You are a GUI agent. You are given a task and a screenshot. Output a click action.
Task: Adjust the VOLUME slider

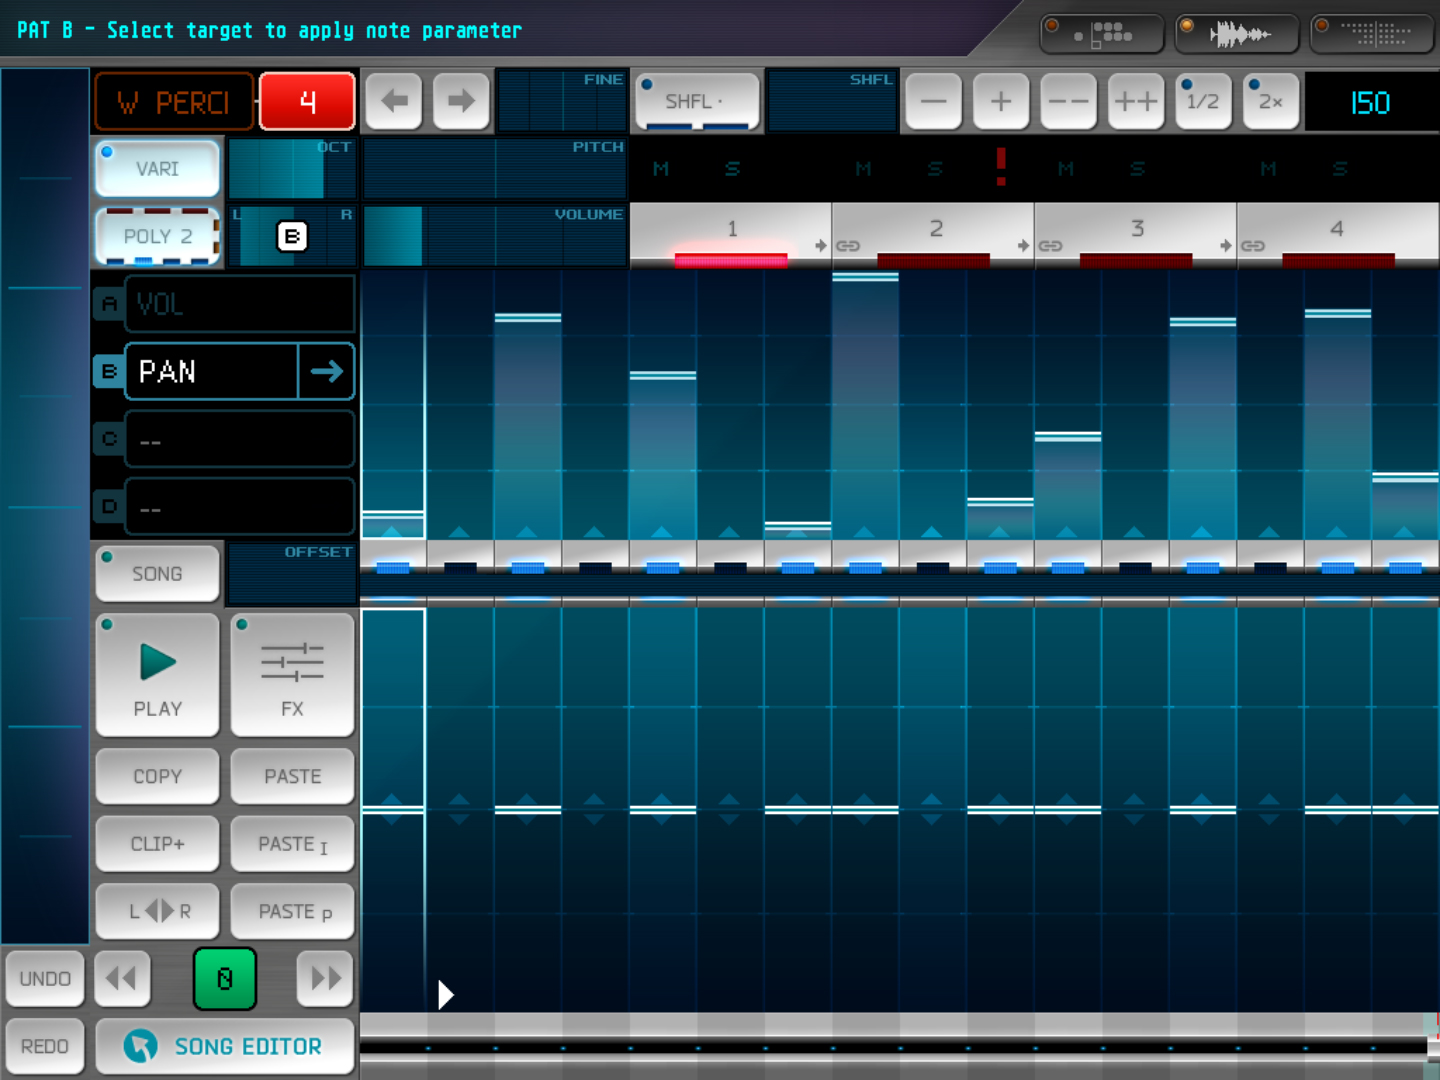tap(494, 238)
